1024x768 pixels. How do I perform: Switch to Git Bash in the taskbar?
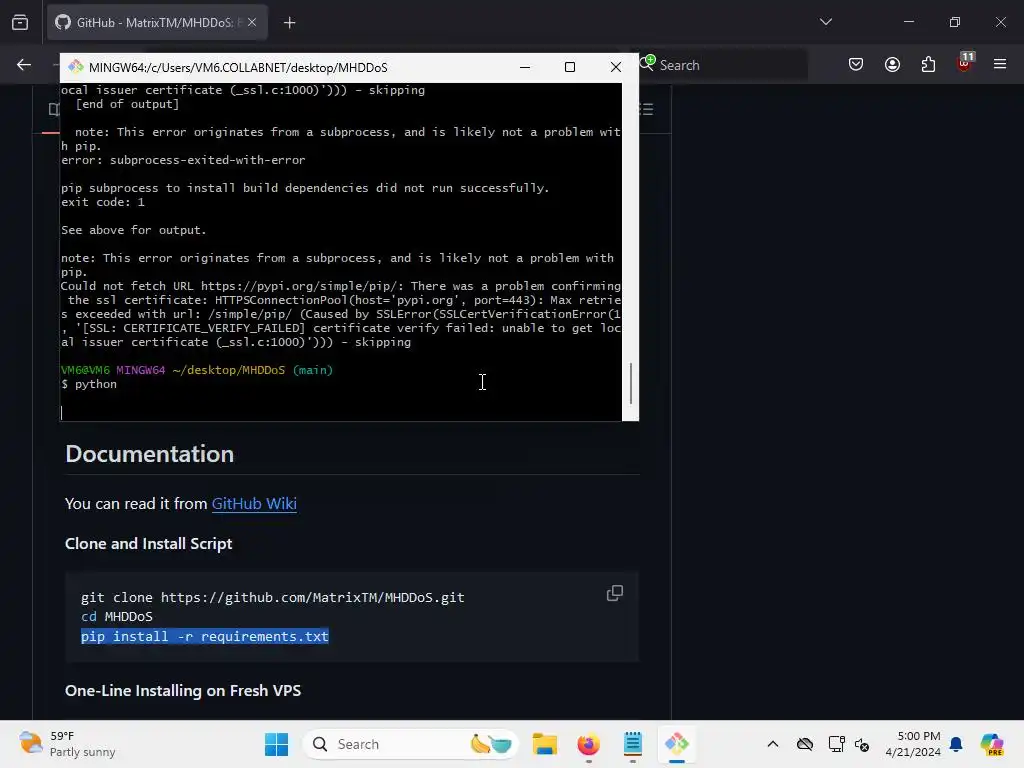pyautogui.click(x=677, y=744)
